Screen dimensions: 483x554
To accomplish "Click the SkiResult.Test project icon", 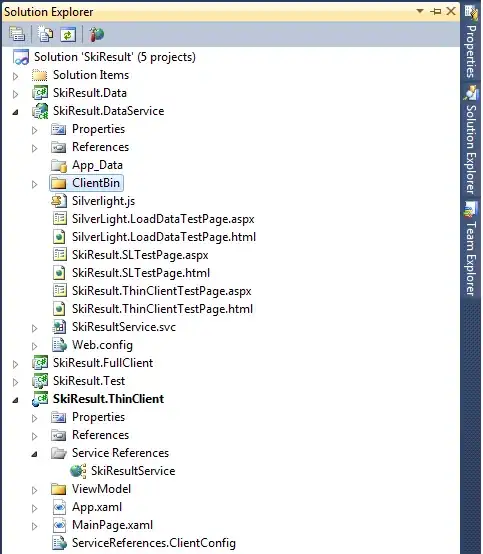I will pos(40,381).
